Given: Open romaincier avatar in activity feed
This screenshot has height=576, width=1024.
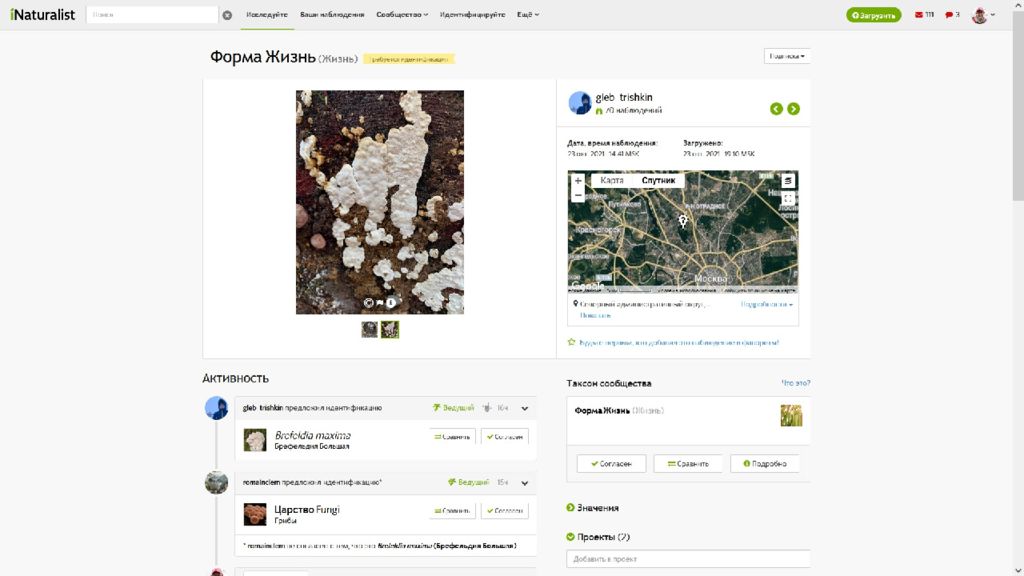Looking at the screenshot, I should 216,483.
